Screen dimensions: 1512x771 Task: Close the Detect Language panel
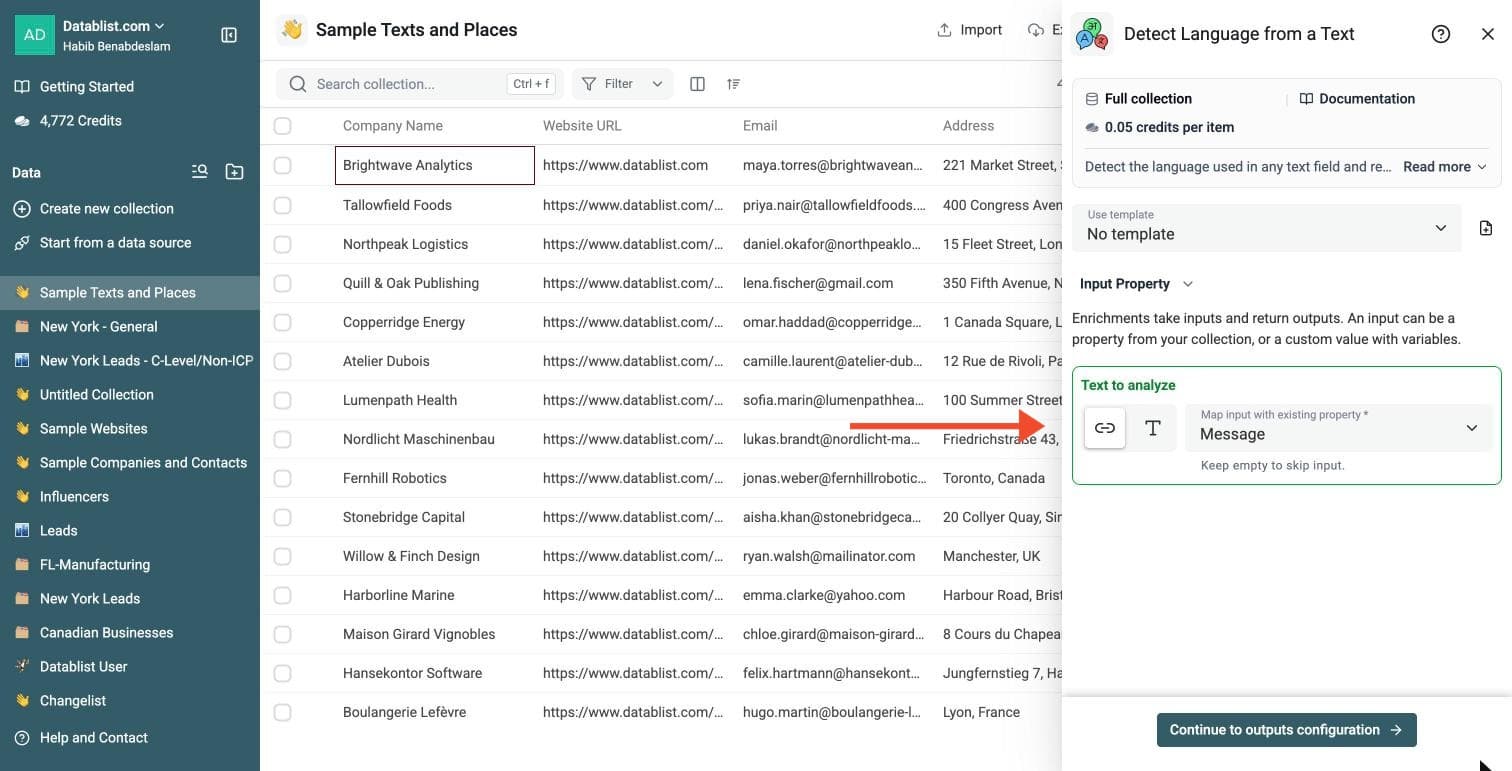pos(1488,34)
